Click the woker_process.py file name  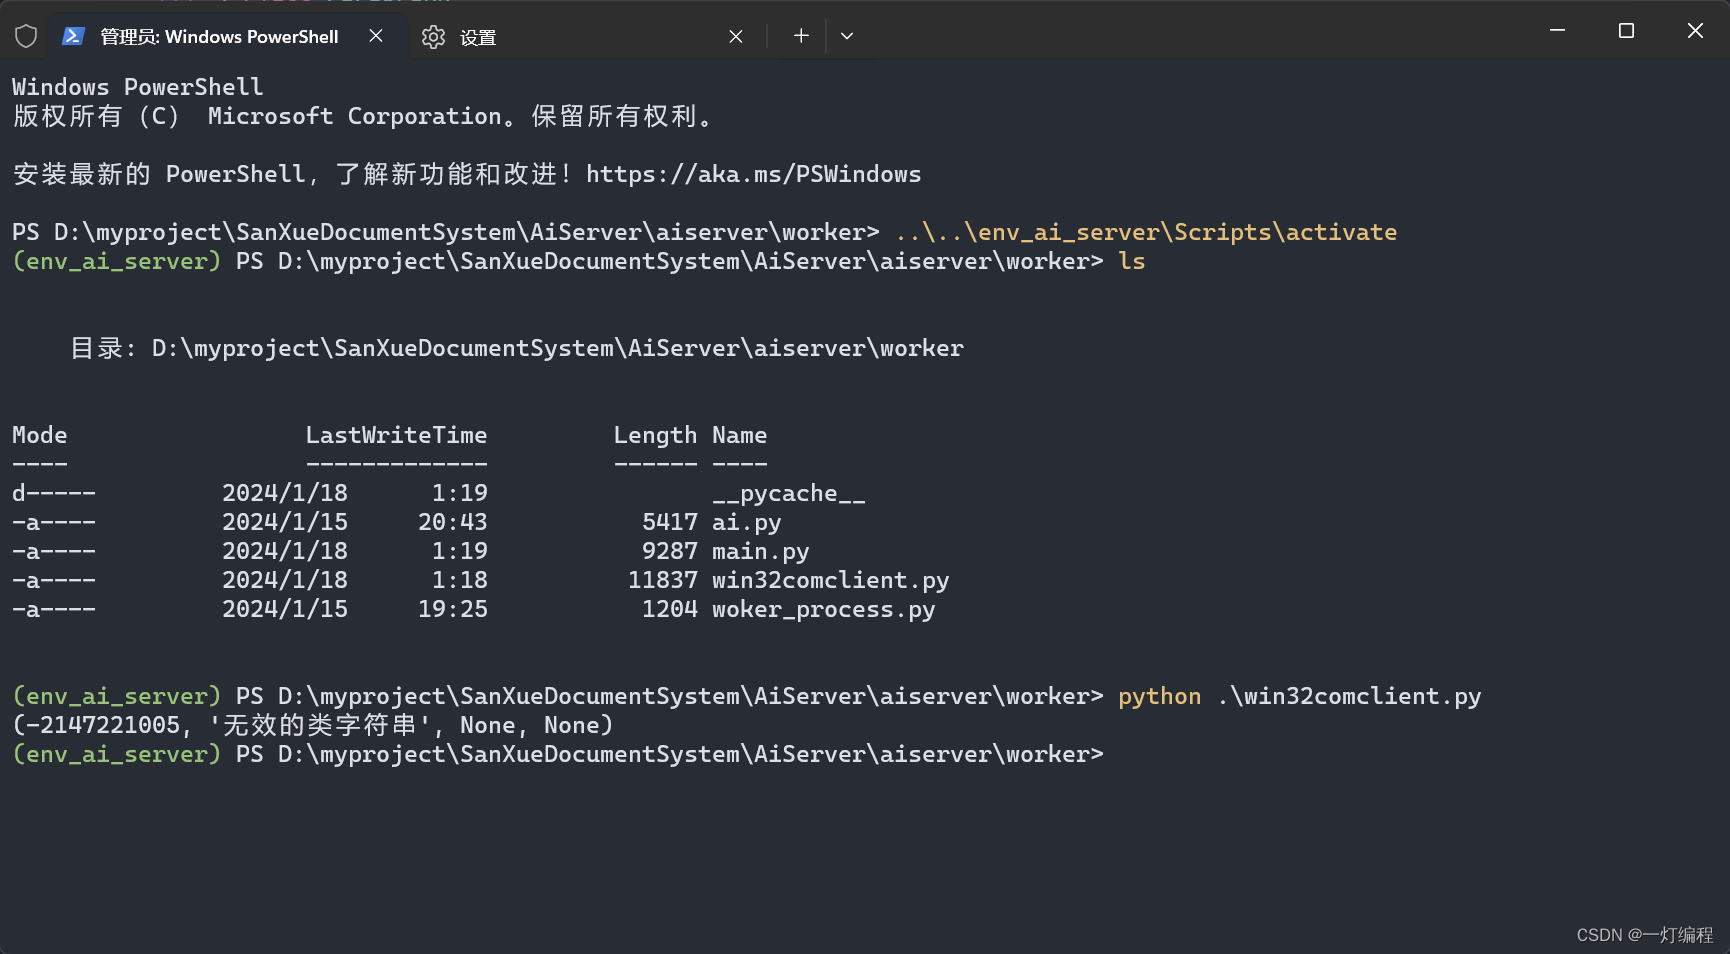click(824, 609)
